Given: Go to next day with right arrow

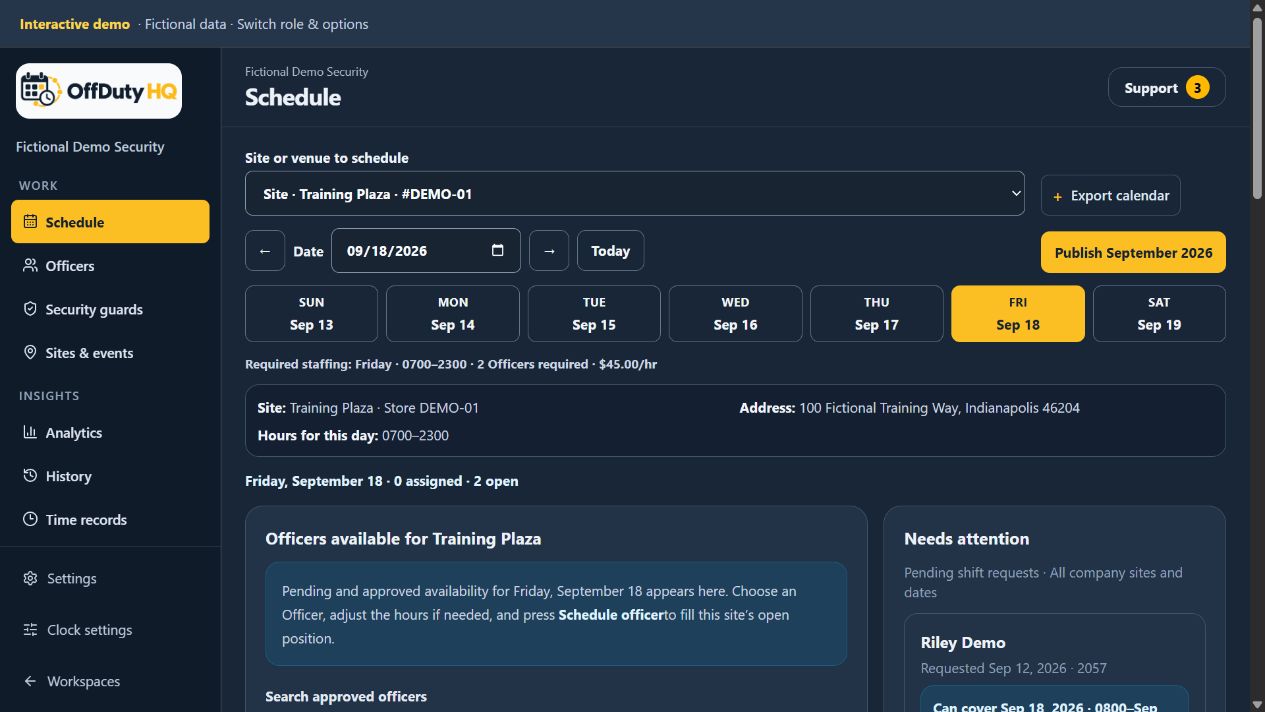Looking at the screenshot, I should coord(549,251).
